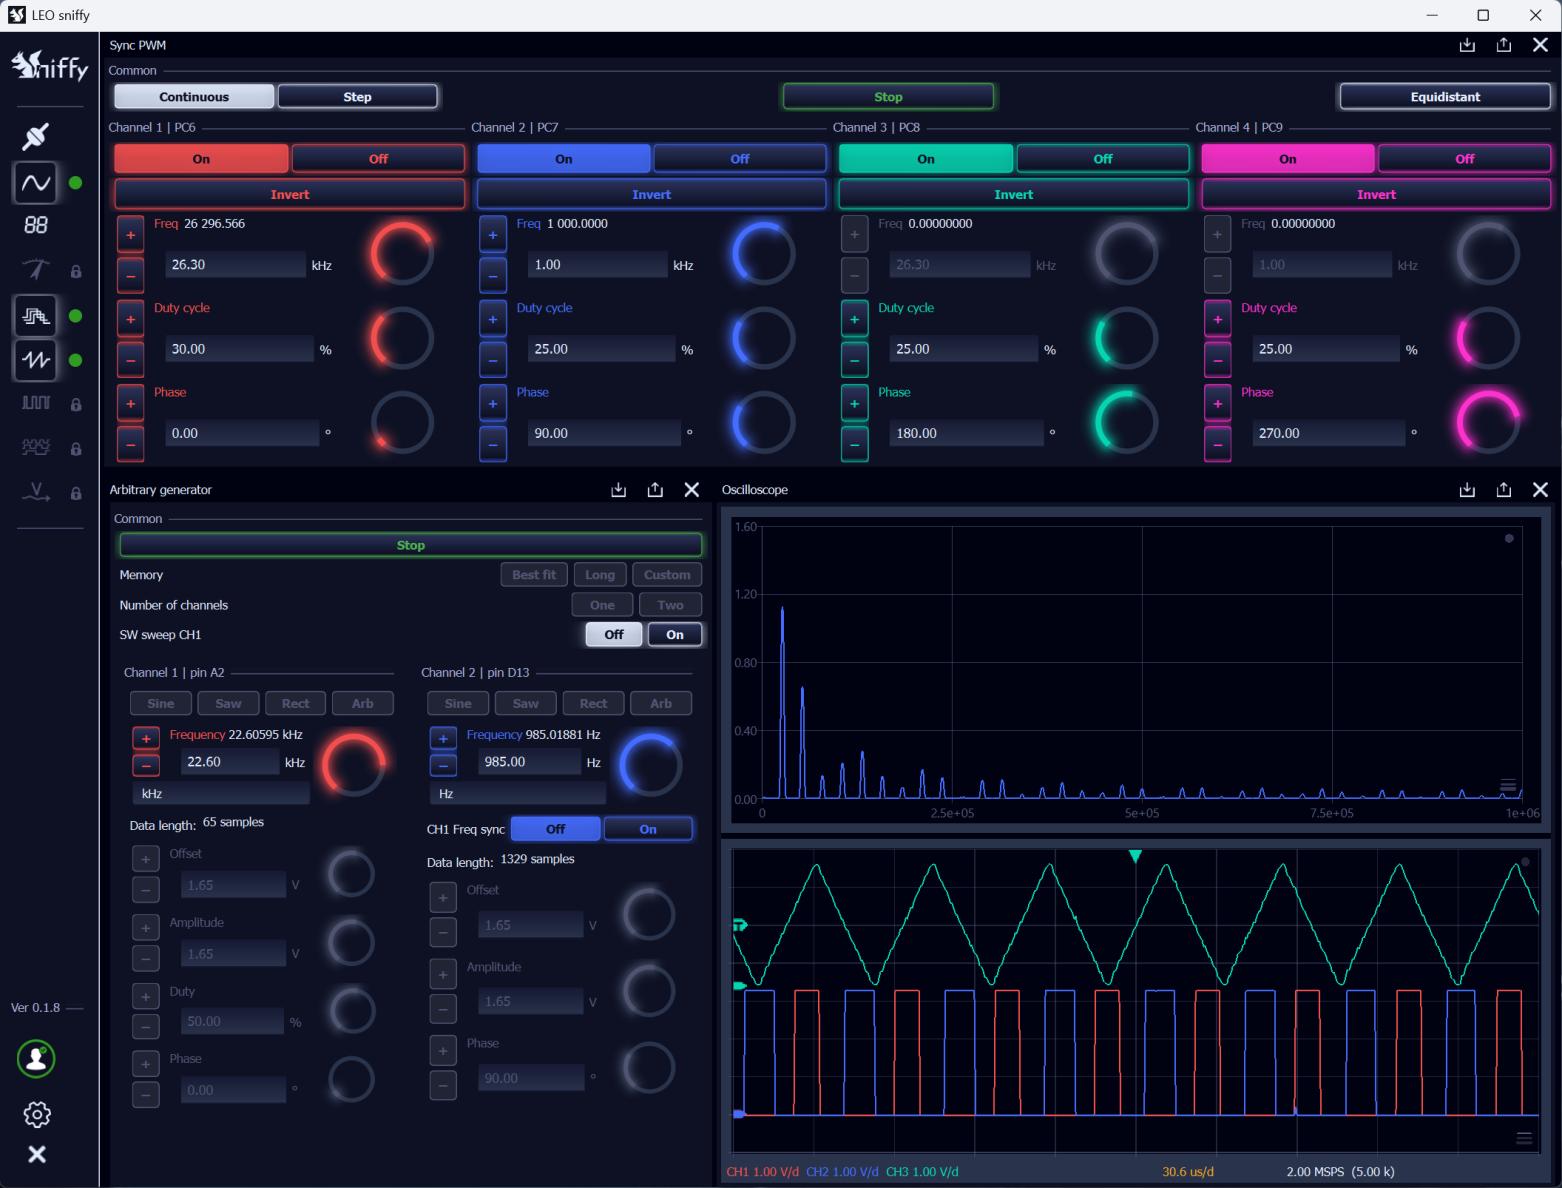Turn Channel 1 PC6 PWM off
1562x1188 pixels.
point(378,159)
